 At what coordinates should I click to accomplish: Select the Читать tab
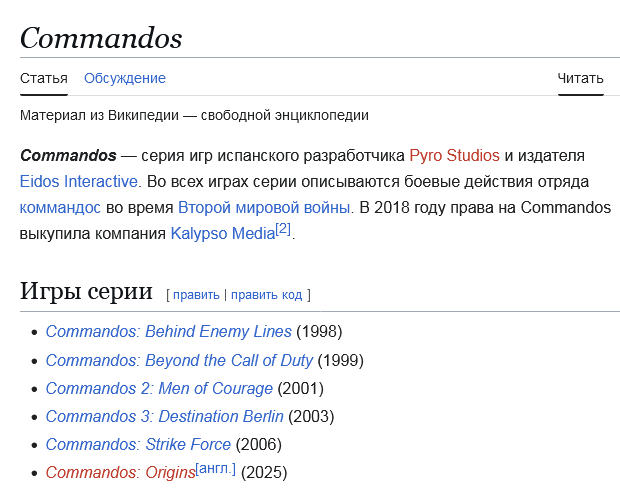pyautogui.click(x=580, y=78)
